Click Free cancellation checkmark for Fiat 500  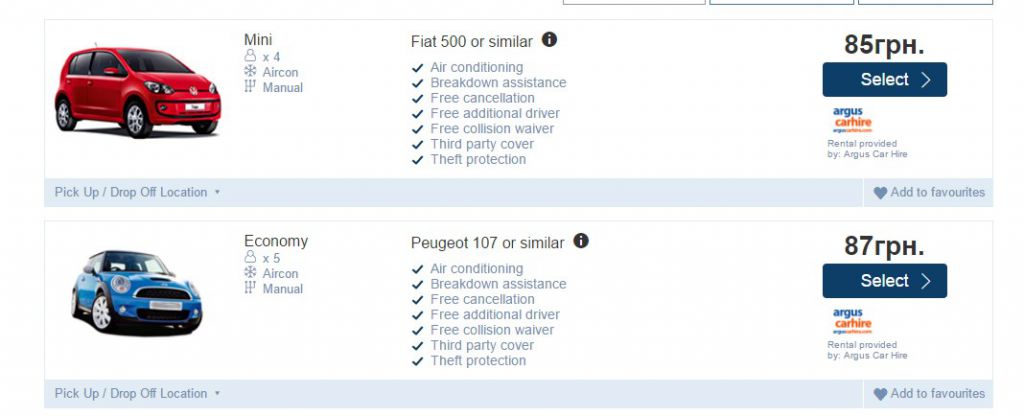418,98
